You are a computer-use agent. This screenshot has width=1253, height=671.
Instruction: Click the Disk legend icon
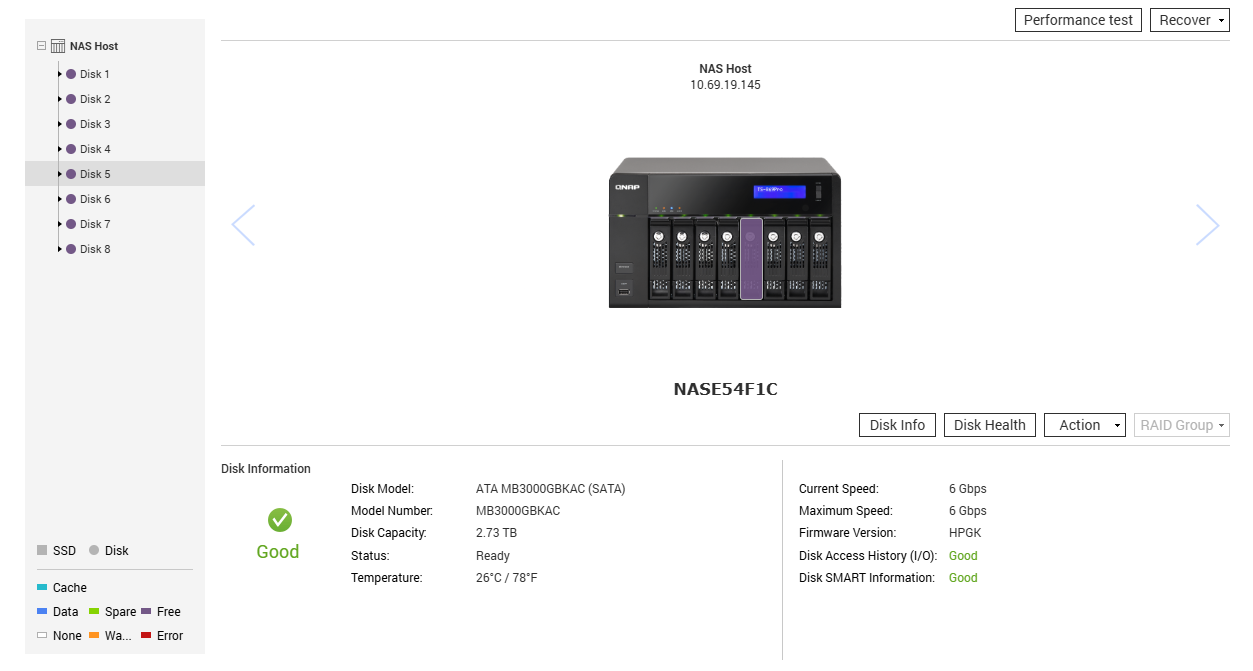click(94, 550)
